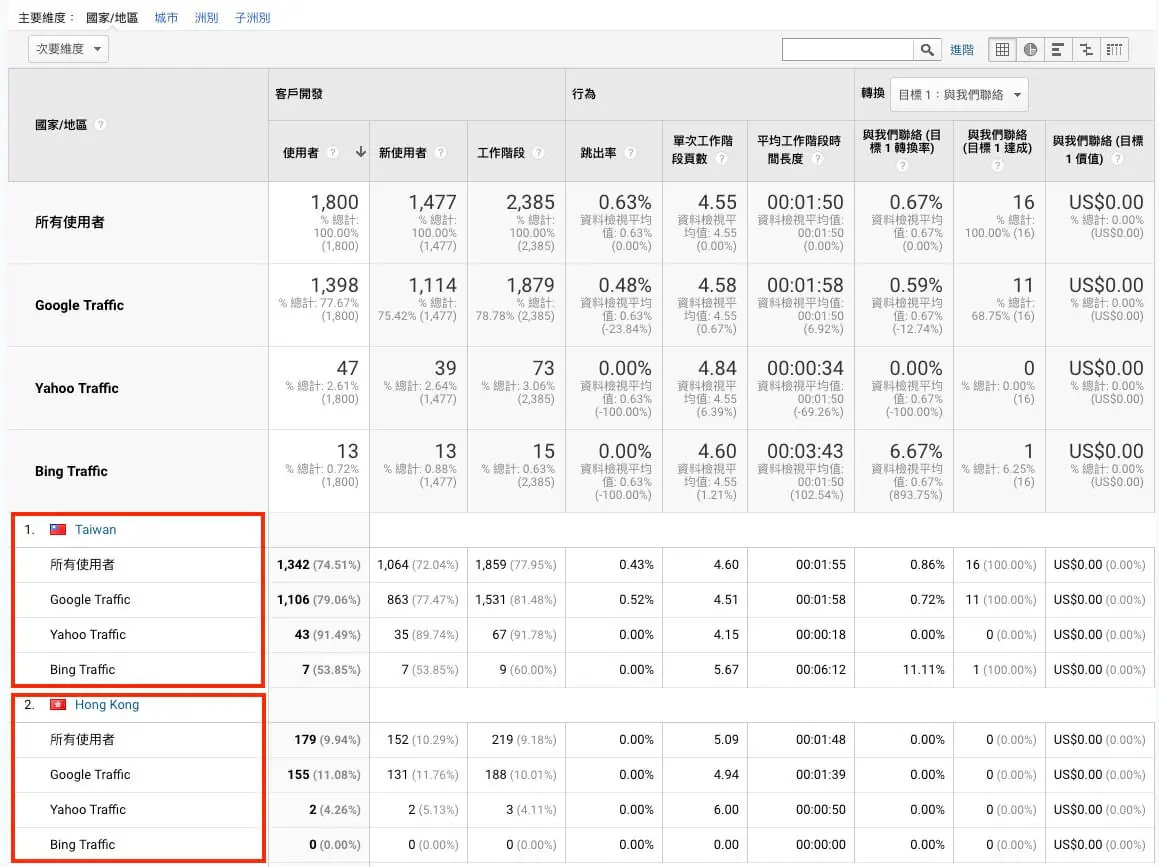Click the 行為 group header
The height and width of the screenshot is (867, 1159).
point(584,94)
